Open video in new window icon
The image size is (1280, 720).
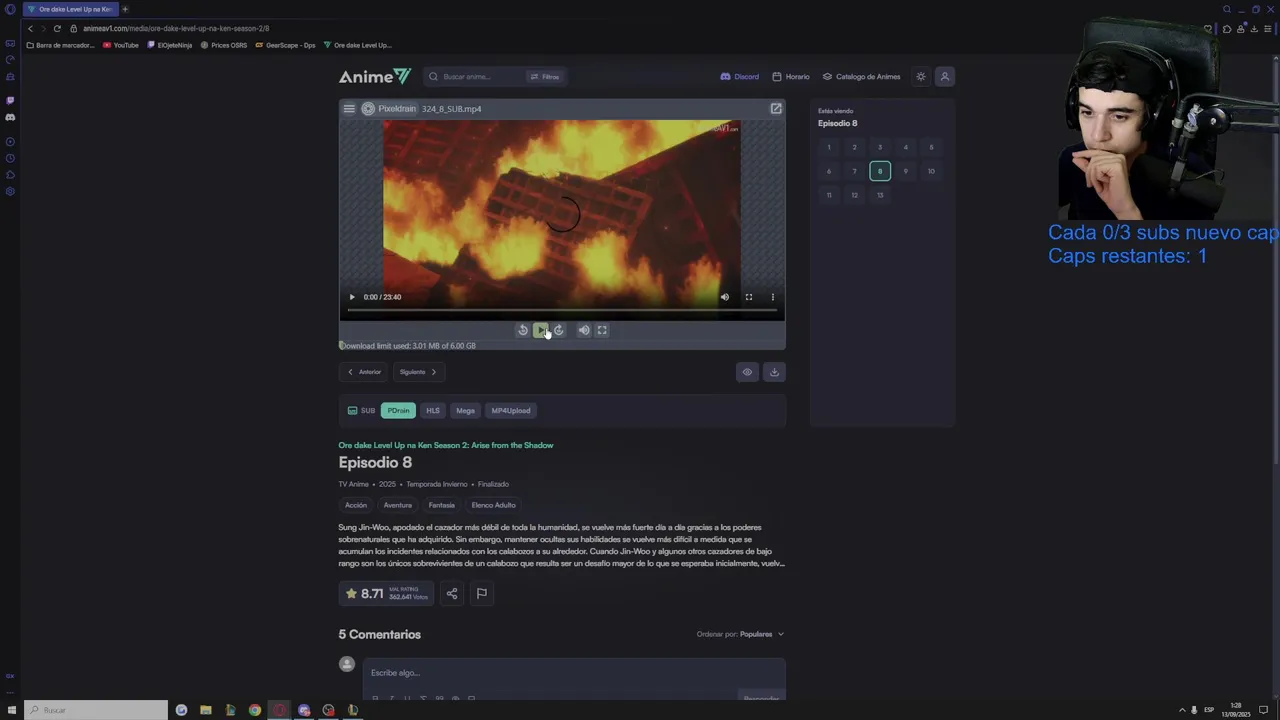coord(776,108)
